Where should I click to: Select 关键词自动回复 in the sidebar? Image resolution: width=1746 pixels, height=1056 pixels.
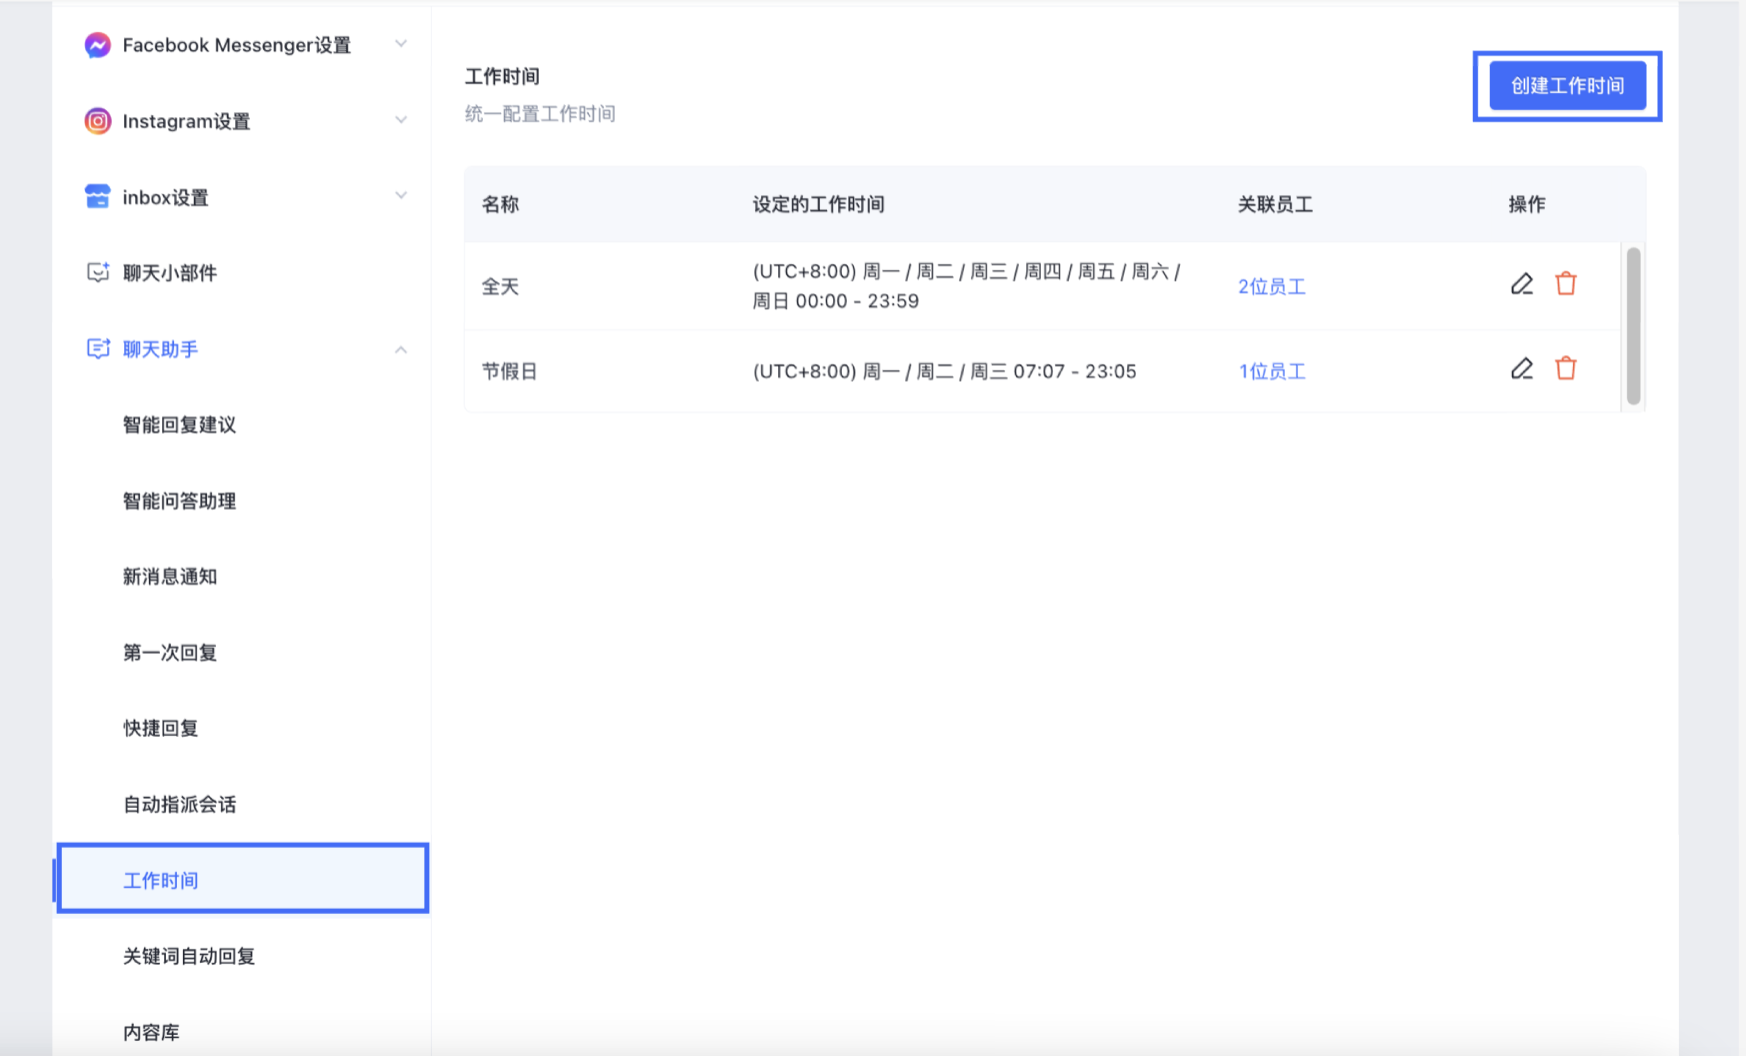coord(188,956)
